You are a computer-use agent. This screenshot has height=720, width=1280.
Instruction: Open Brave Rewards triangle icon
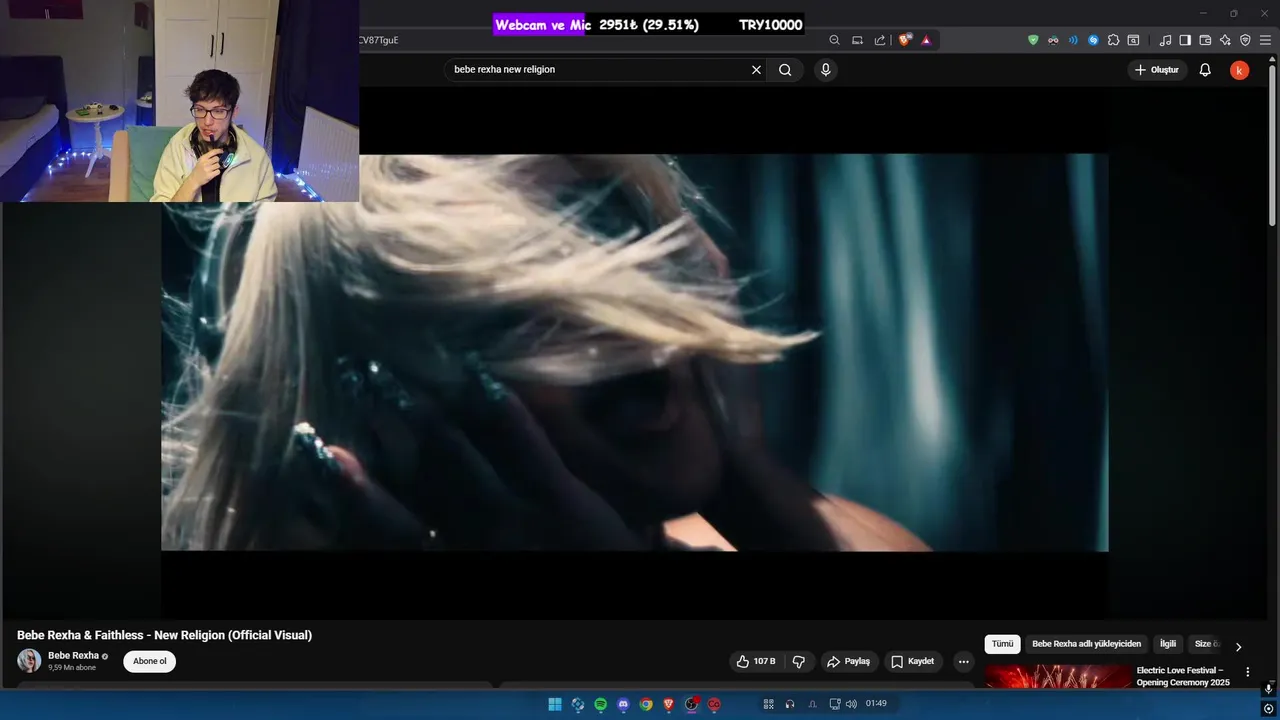926,40
